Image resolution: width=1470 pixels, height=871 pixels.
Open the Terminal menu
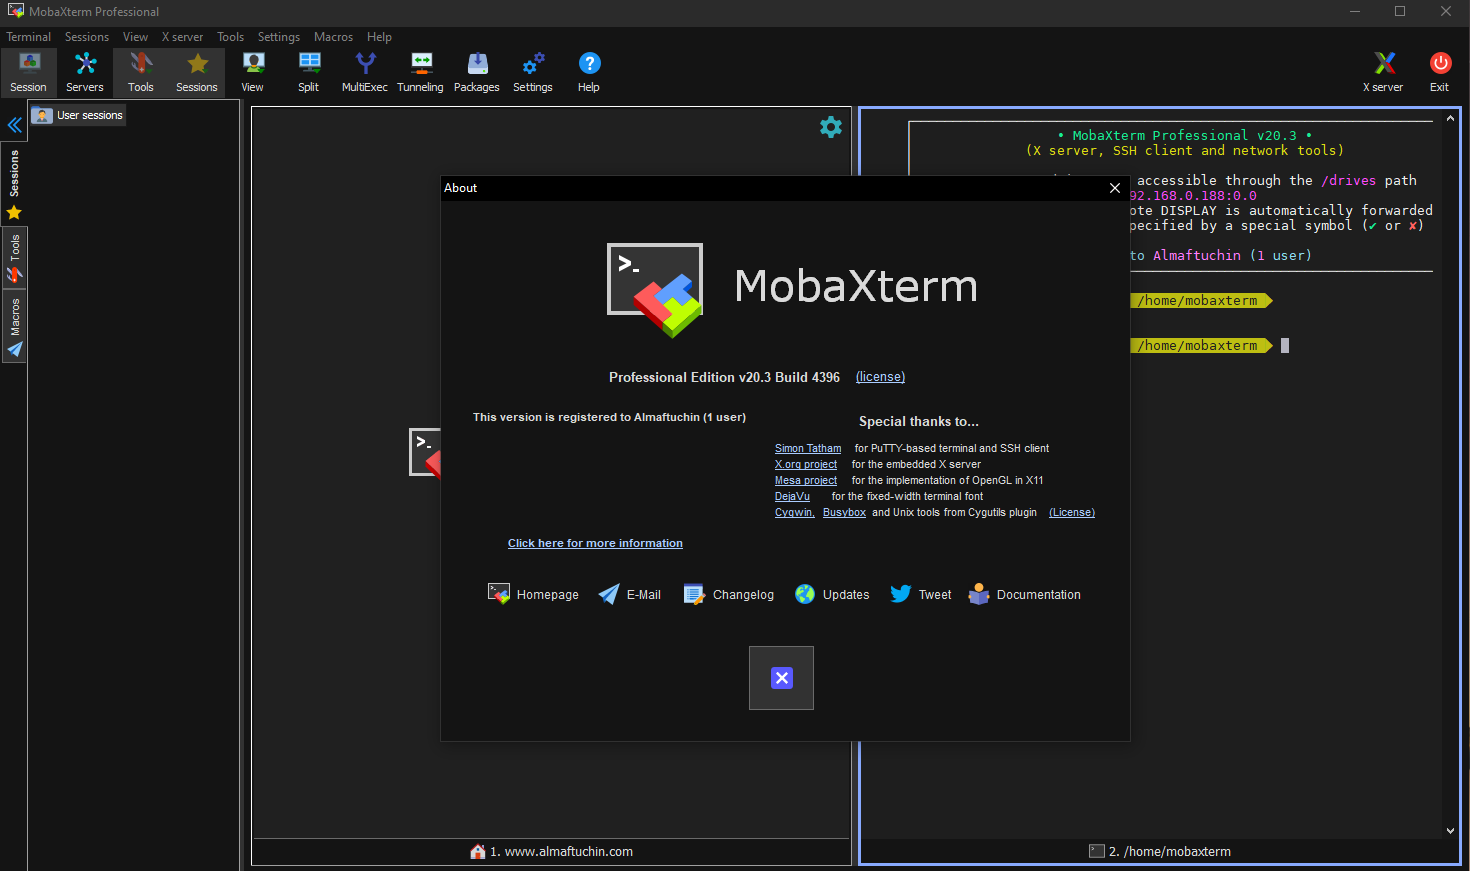[29, 37]
